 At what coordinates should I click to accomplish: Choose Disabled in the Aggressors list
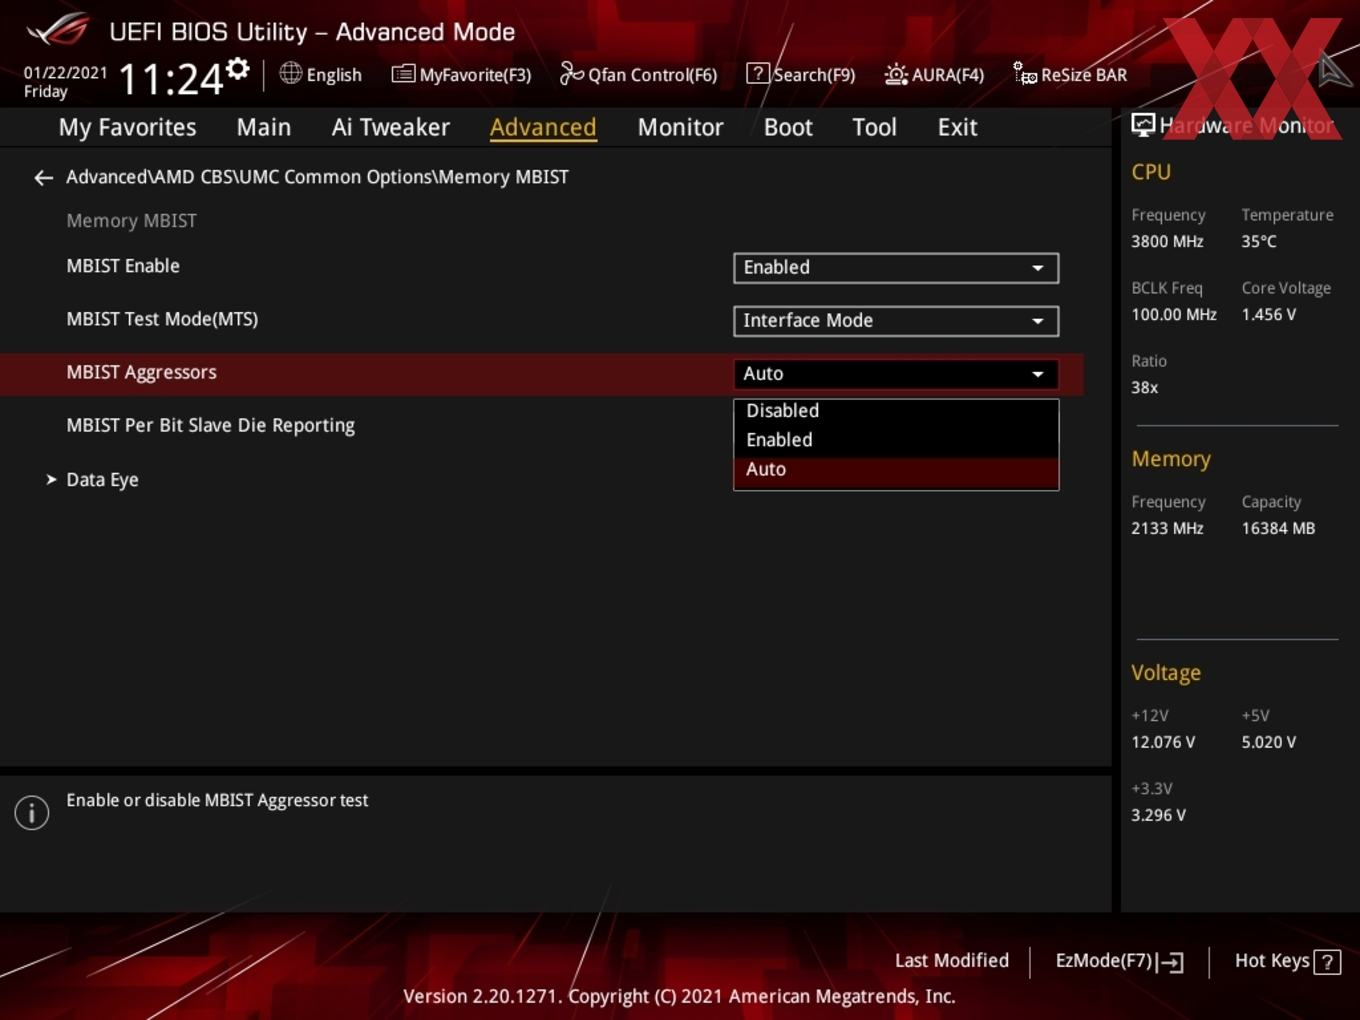896,411
